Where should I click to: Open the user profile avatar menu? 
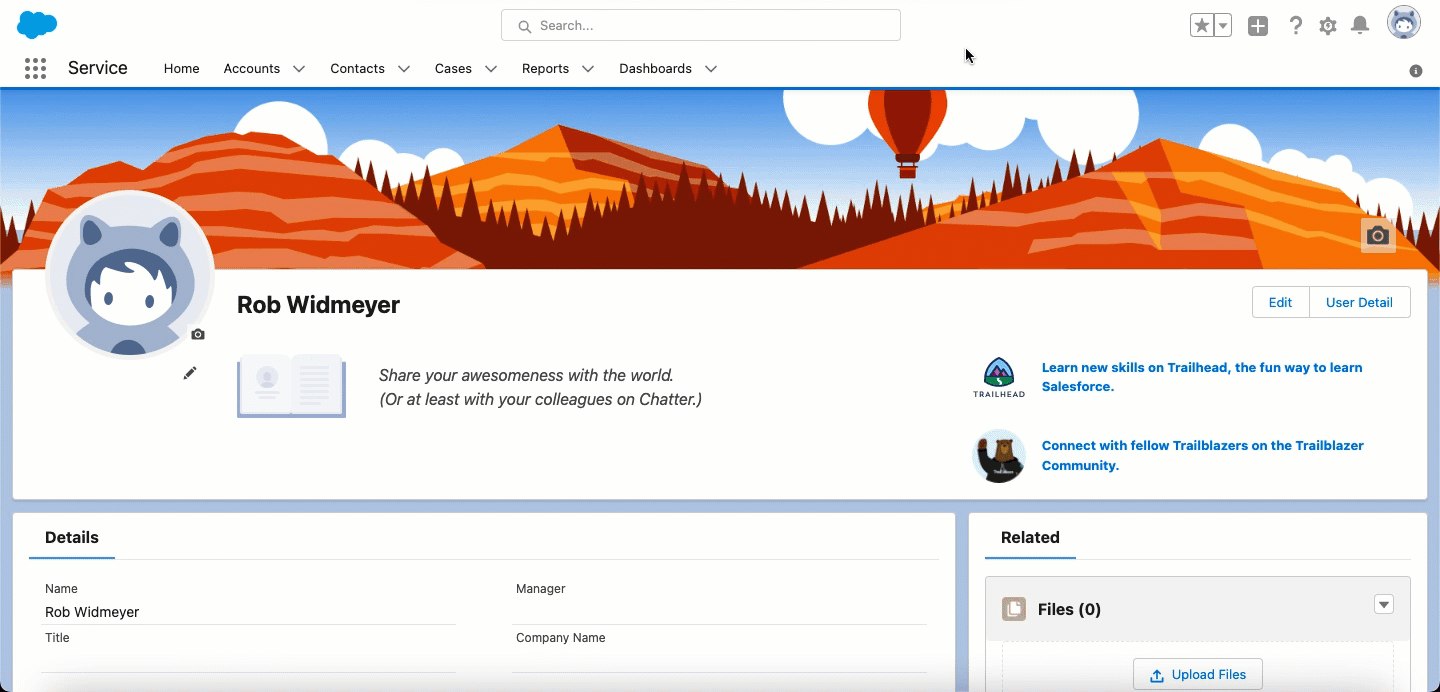point(1404,23)
